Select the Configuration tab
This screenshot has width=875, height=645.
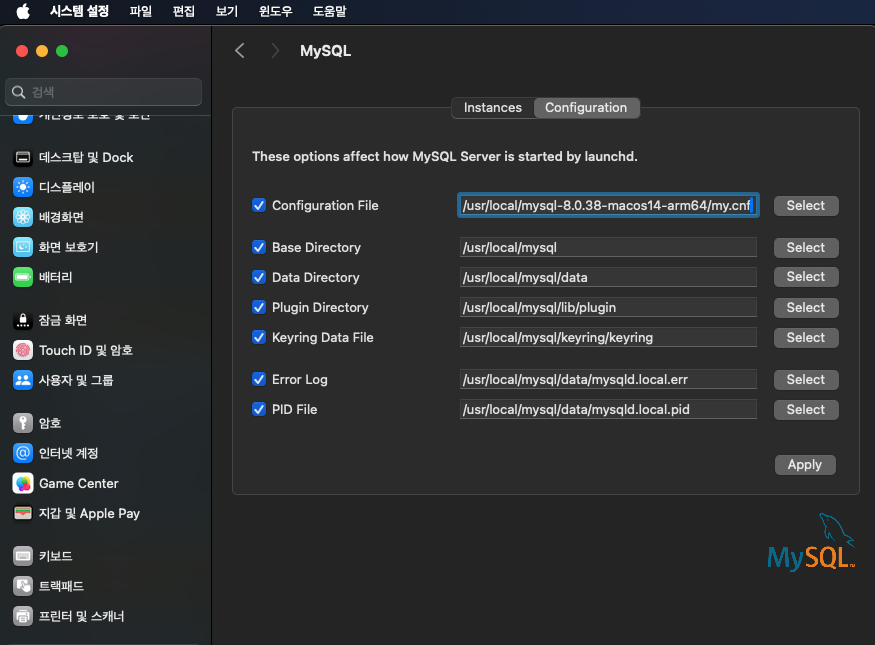[586, 108]
